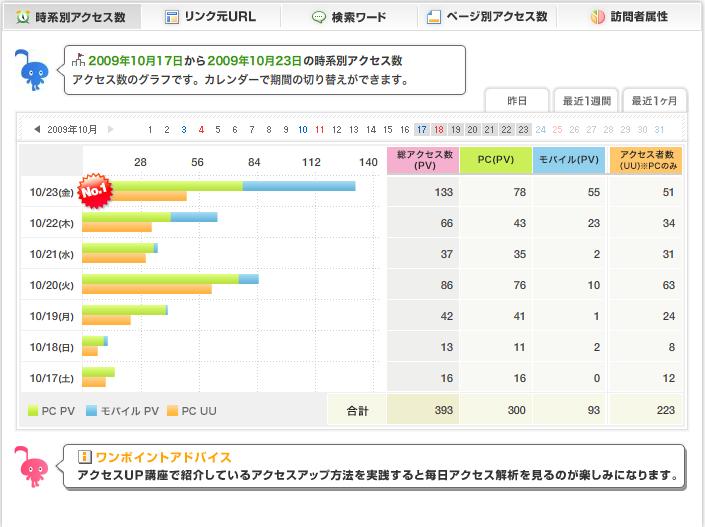Click the No.1 badge on 10/23
The height and width of the screenshot is (527, 705).
click(94, 191)
